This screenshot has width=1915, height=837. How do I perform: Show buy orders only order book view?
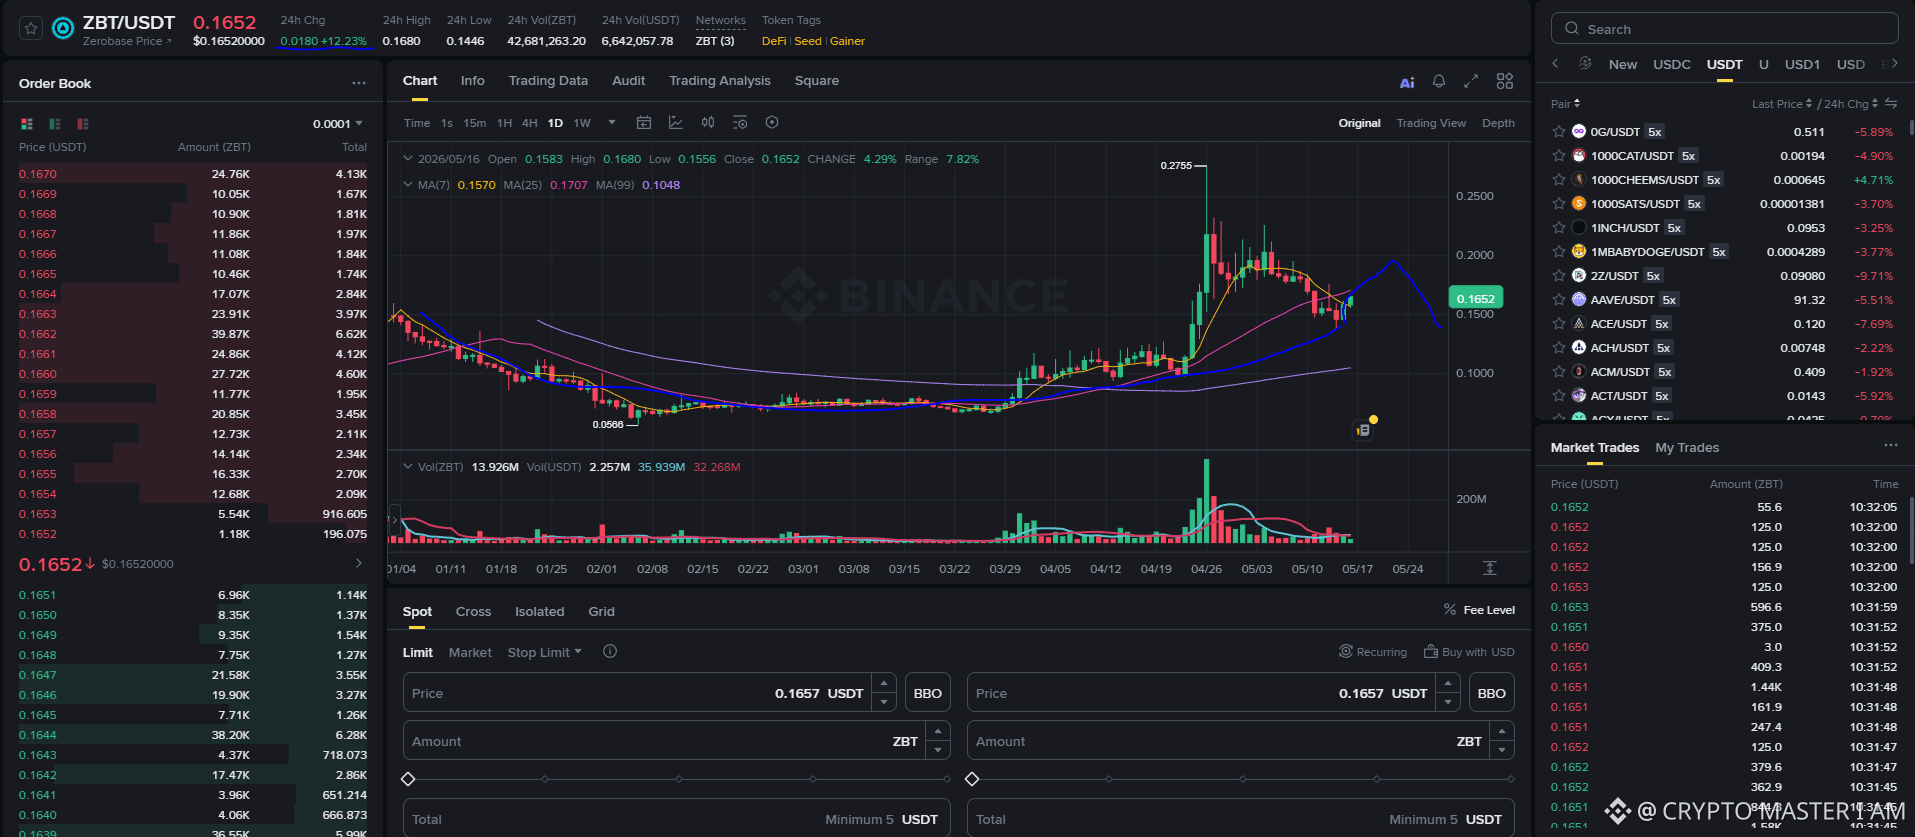coord(55,124)
